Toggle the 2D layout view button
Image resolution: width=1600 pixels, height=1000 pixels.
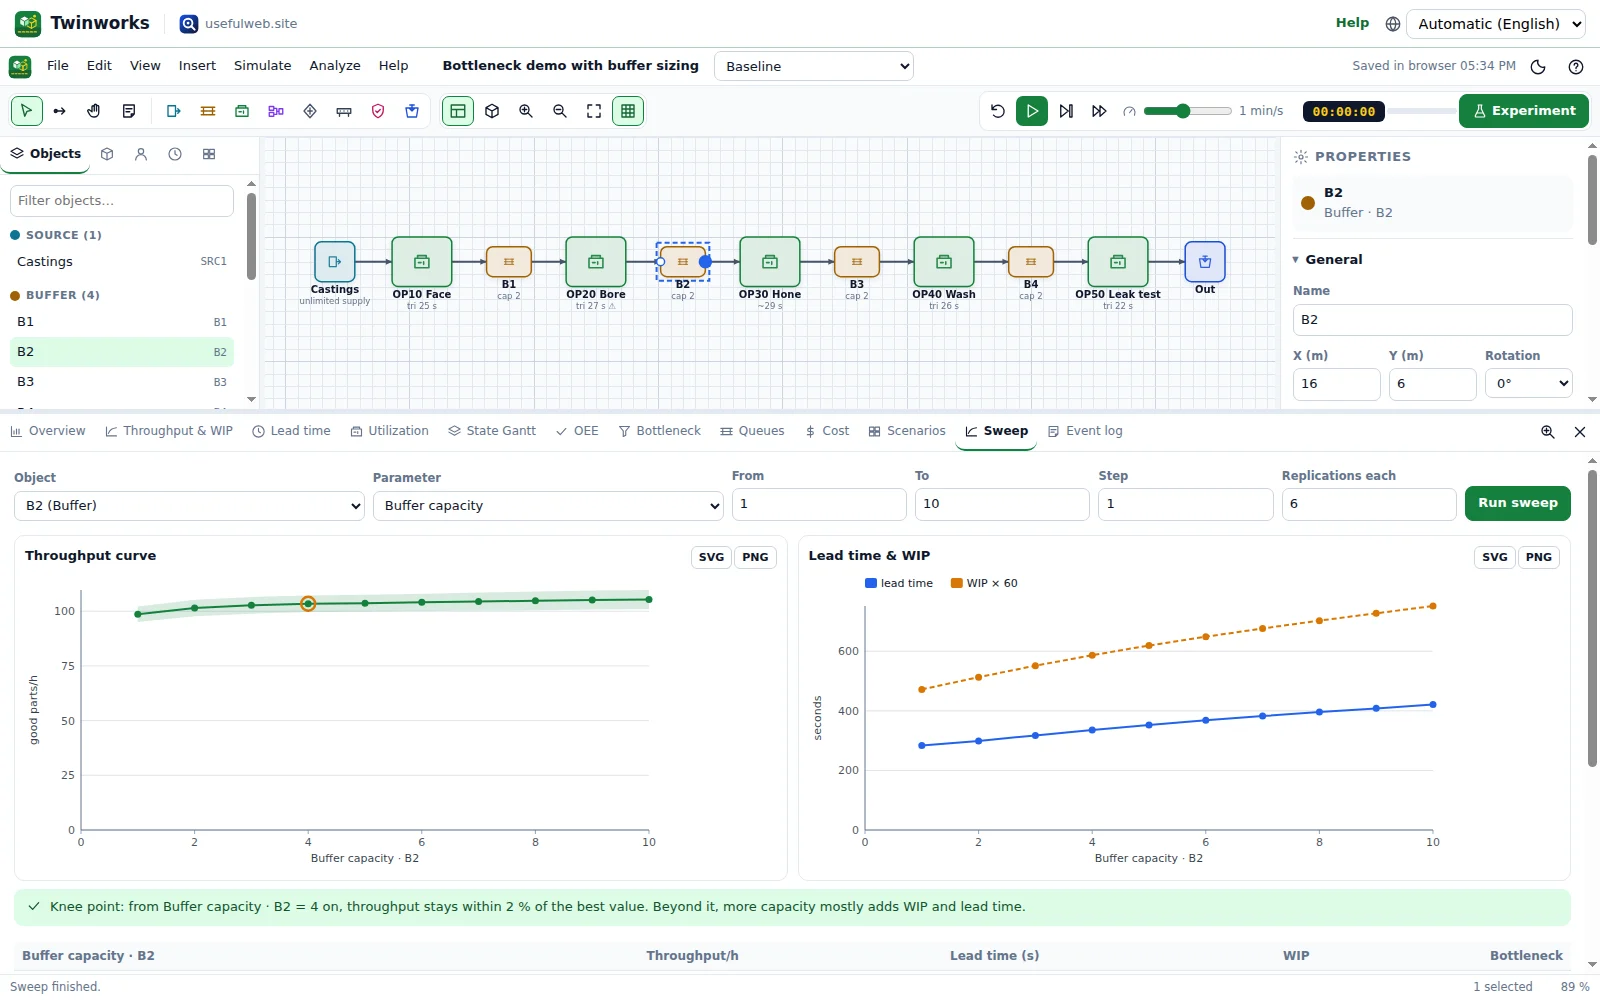click(x=458, y=111)
